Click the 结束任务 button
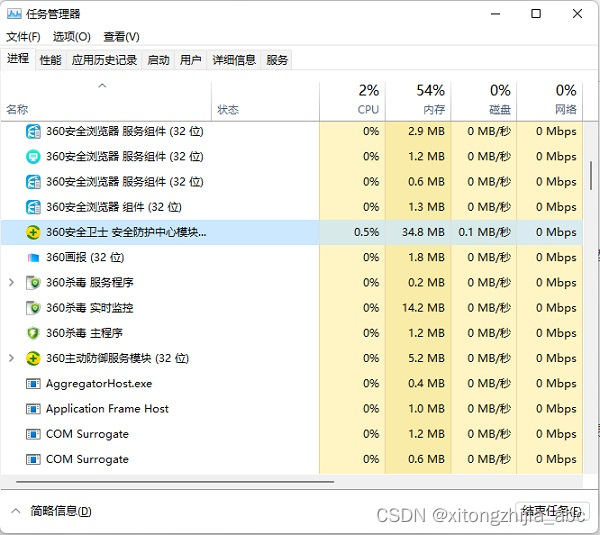Screen dimensions: 600x535 point(553,512)
